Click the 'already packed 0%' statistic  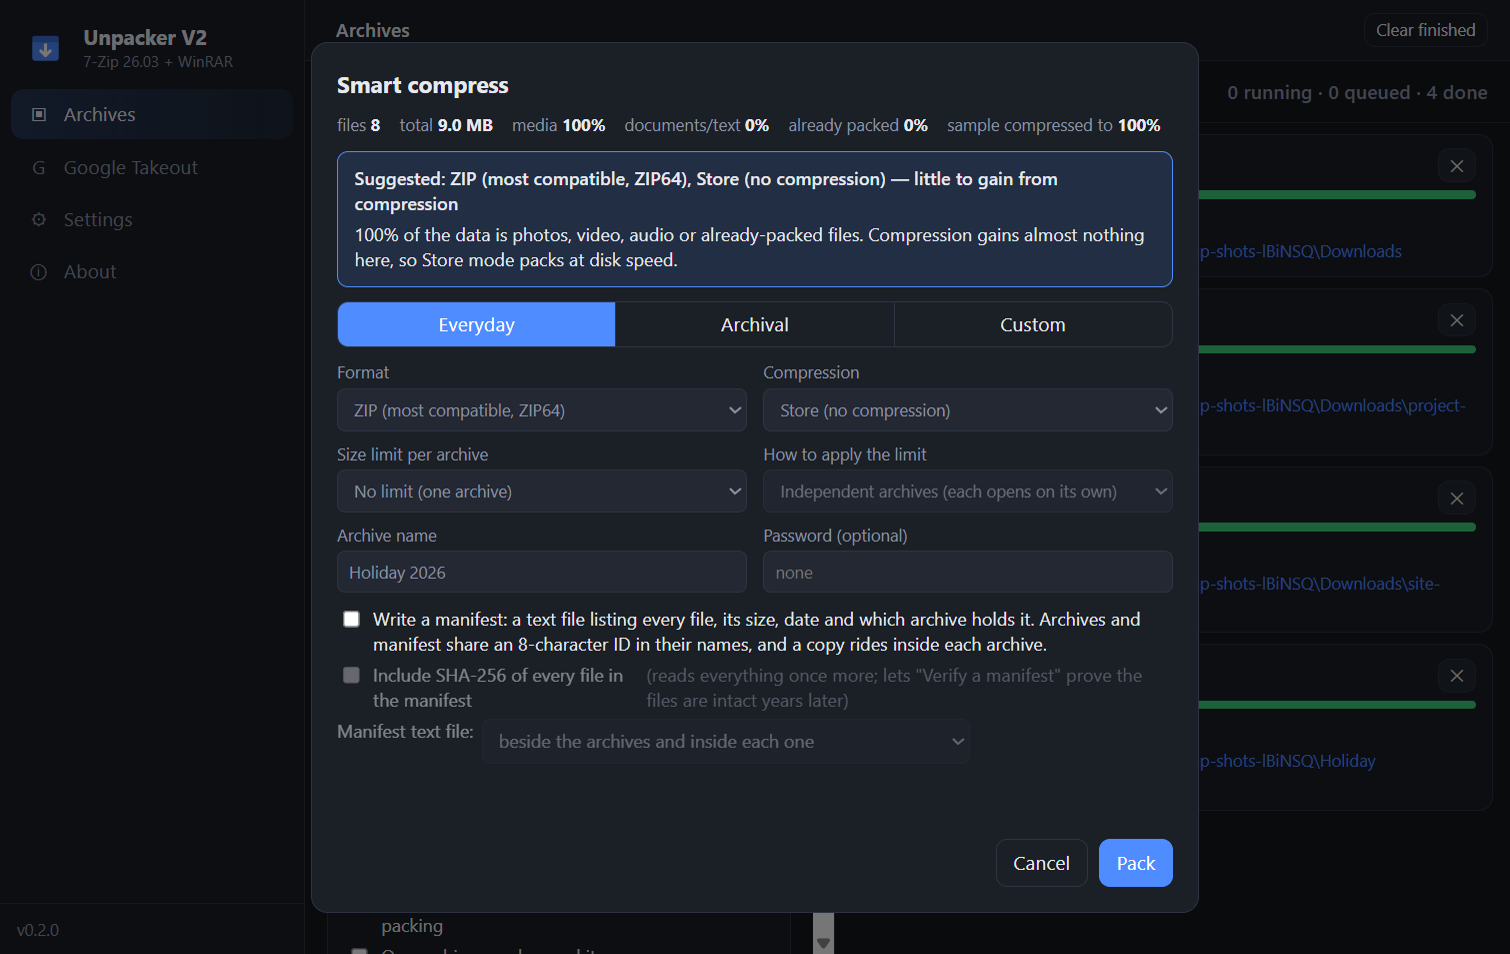[x=858, y=125]
